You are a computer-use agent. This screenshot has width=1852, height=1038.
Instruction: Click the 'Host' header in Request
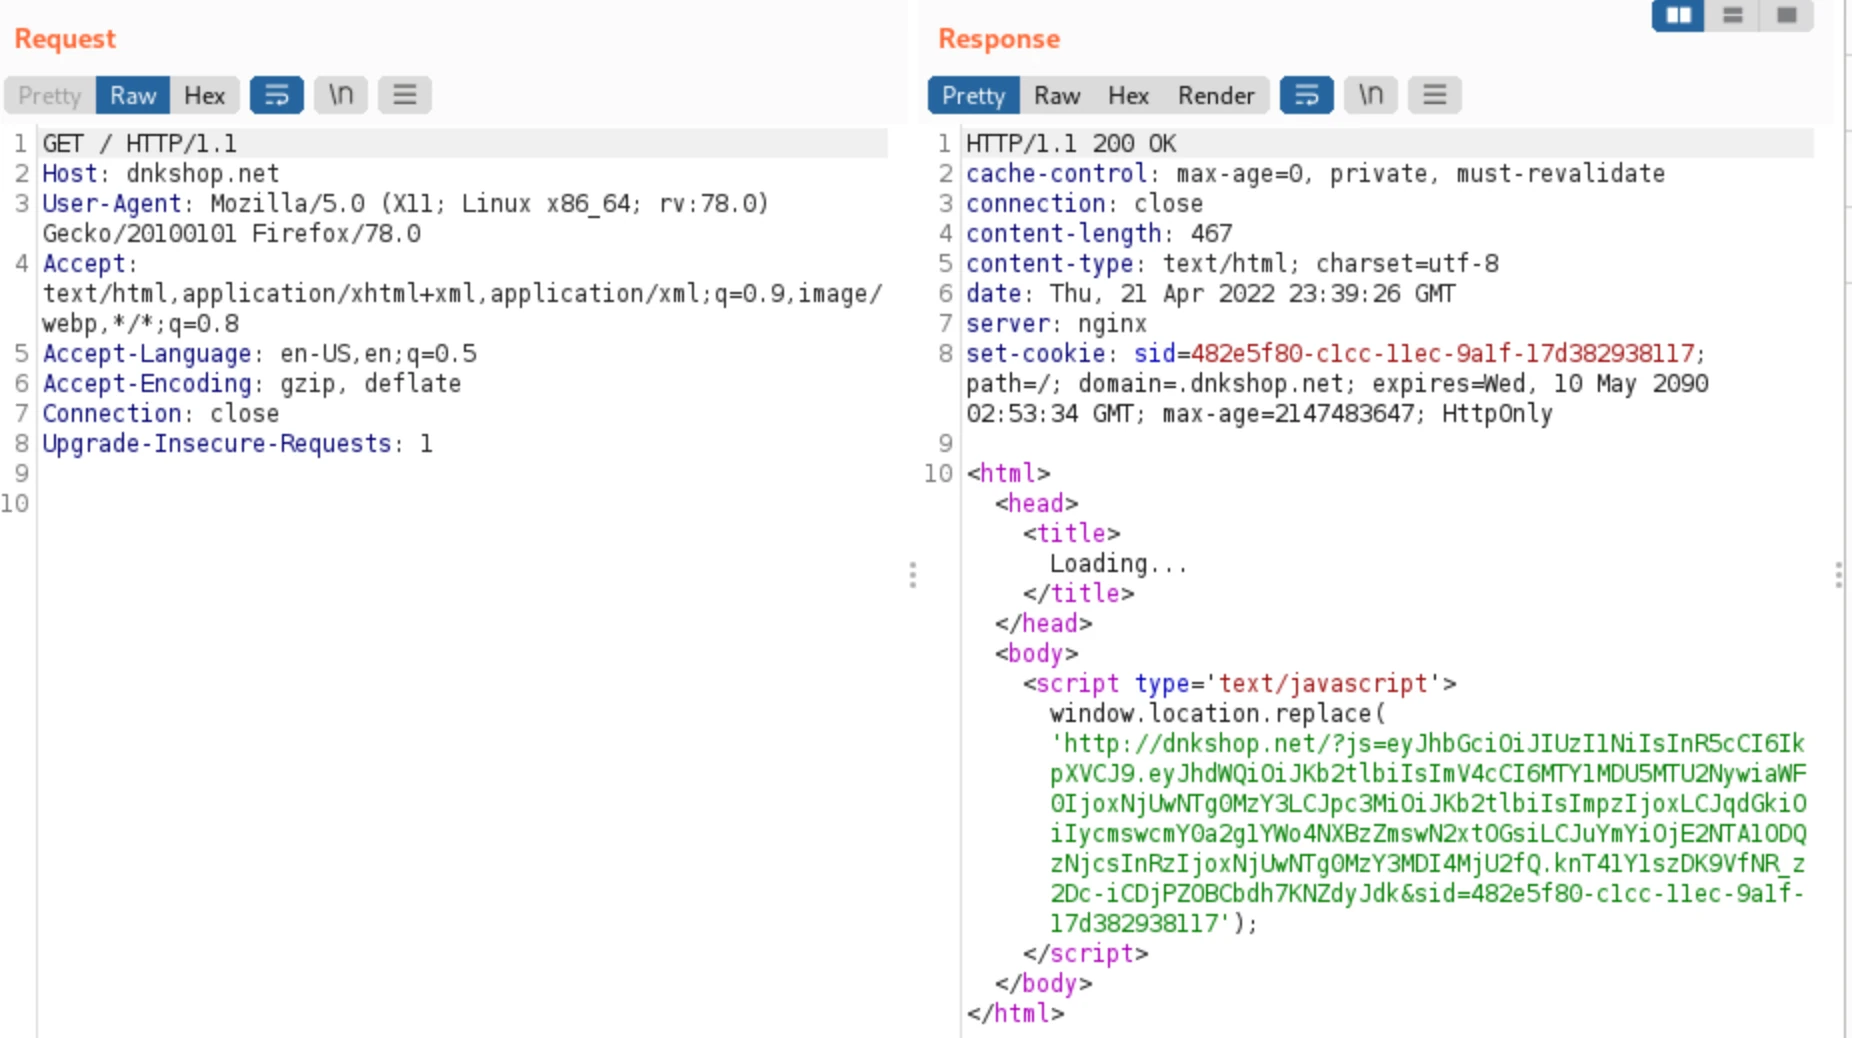pos(69,174)
